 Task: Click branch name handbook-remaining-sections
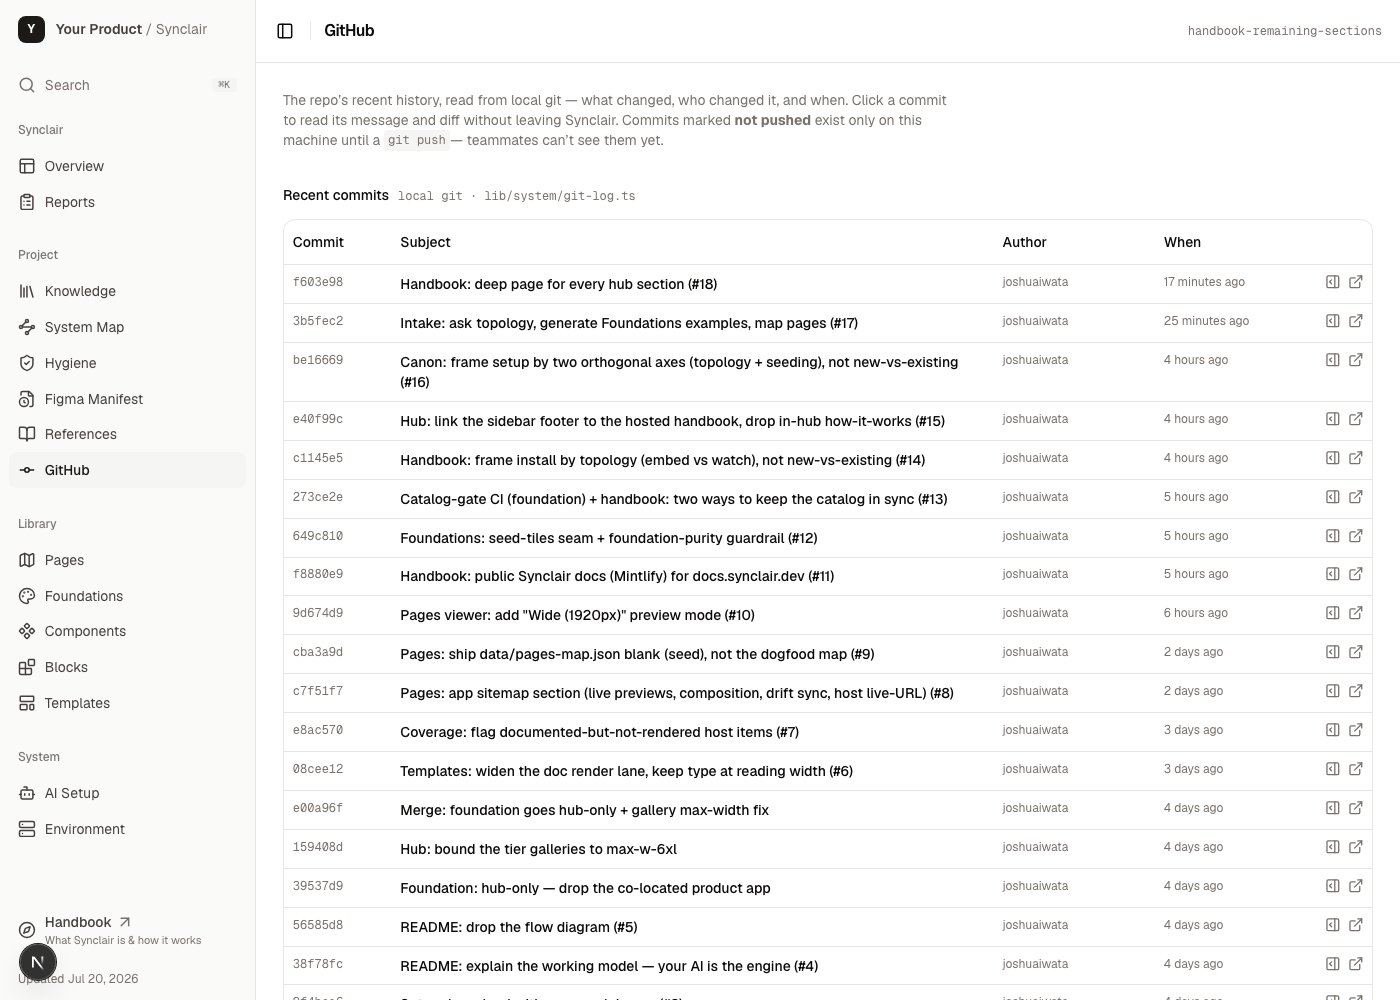[x=1284, y=31]
